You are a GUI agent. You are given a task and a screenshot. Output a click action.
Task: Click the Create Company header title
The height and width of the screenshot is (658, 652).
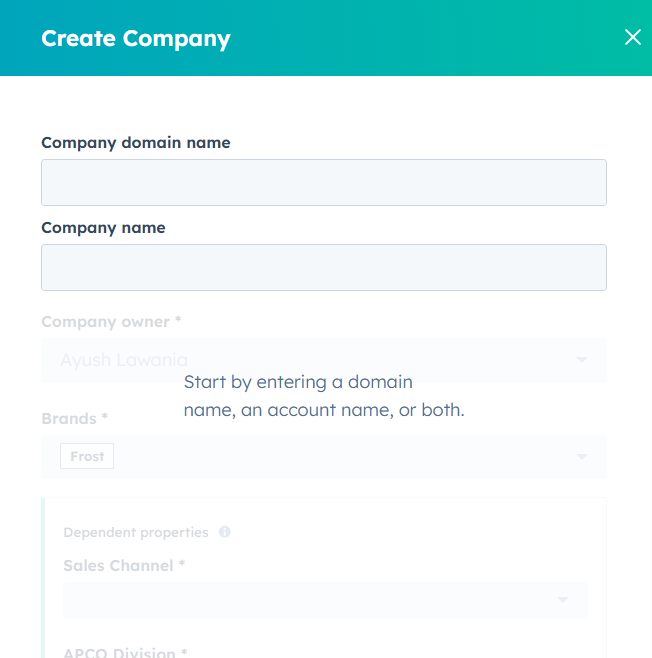tap(135, 39)
